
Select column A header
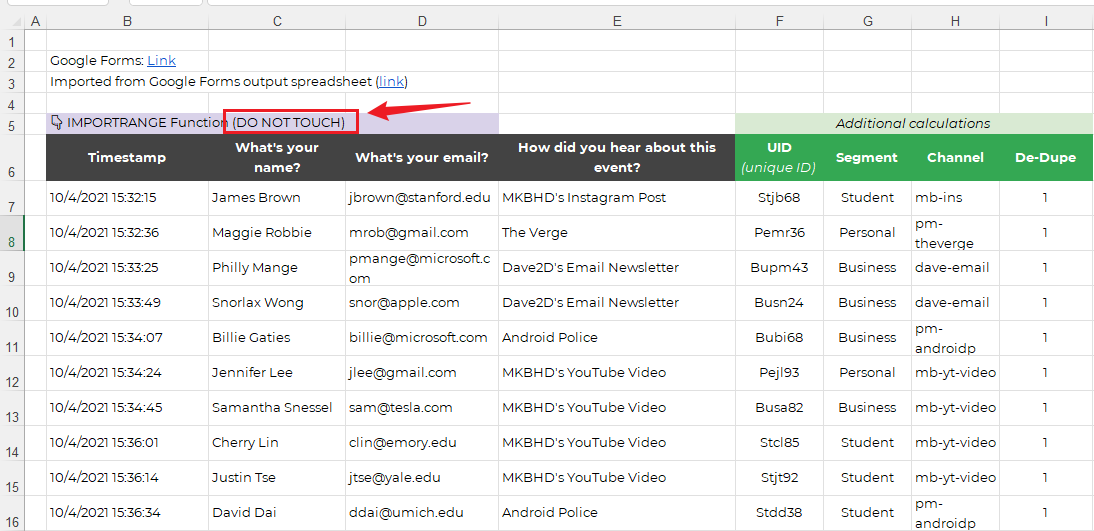[x=35, y=22]
